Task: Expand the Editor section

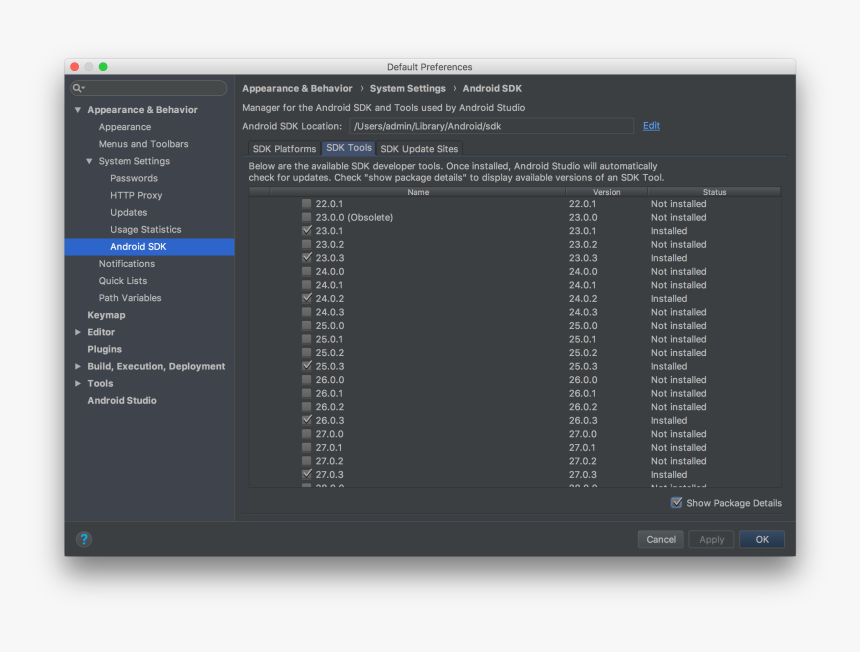Action: pos(78,332)
